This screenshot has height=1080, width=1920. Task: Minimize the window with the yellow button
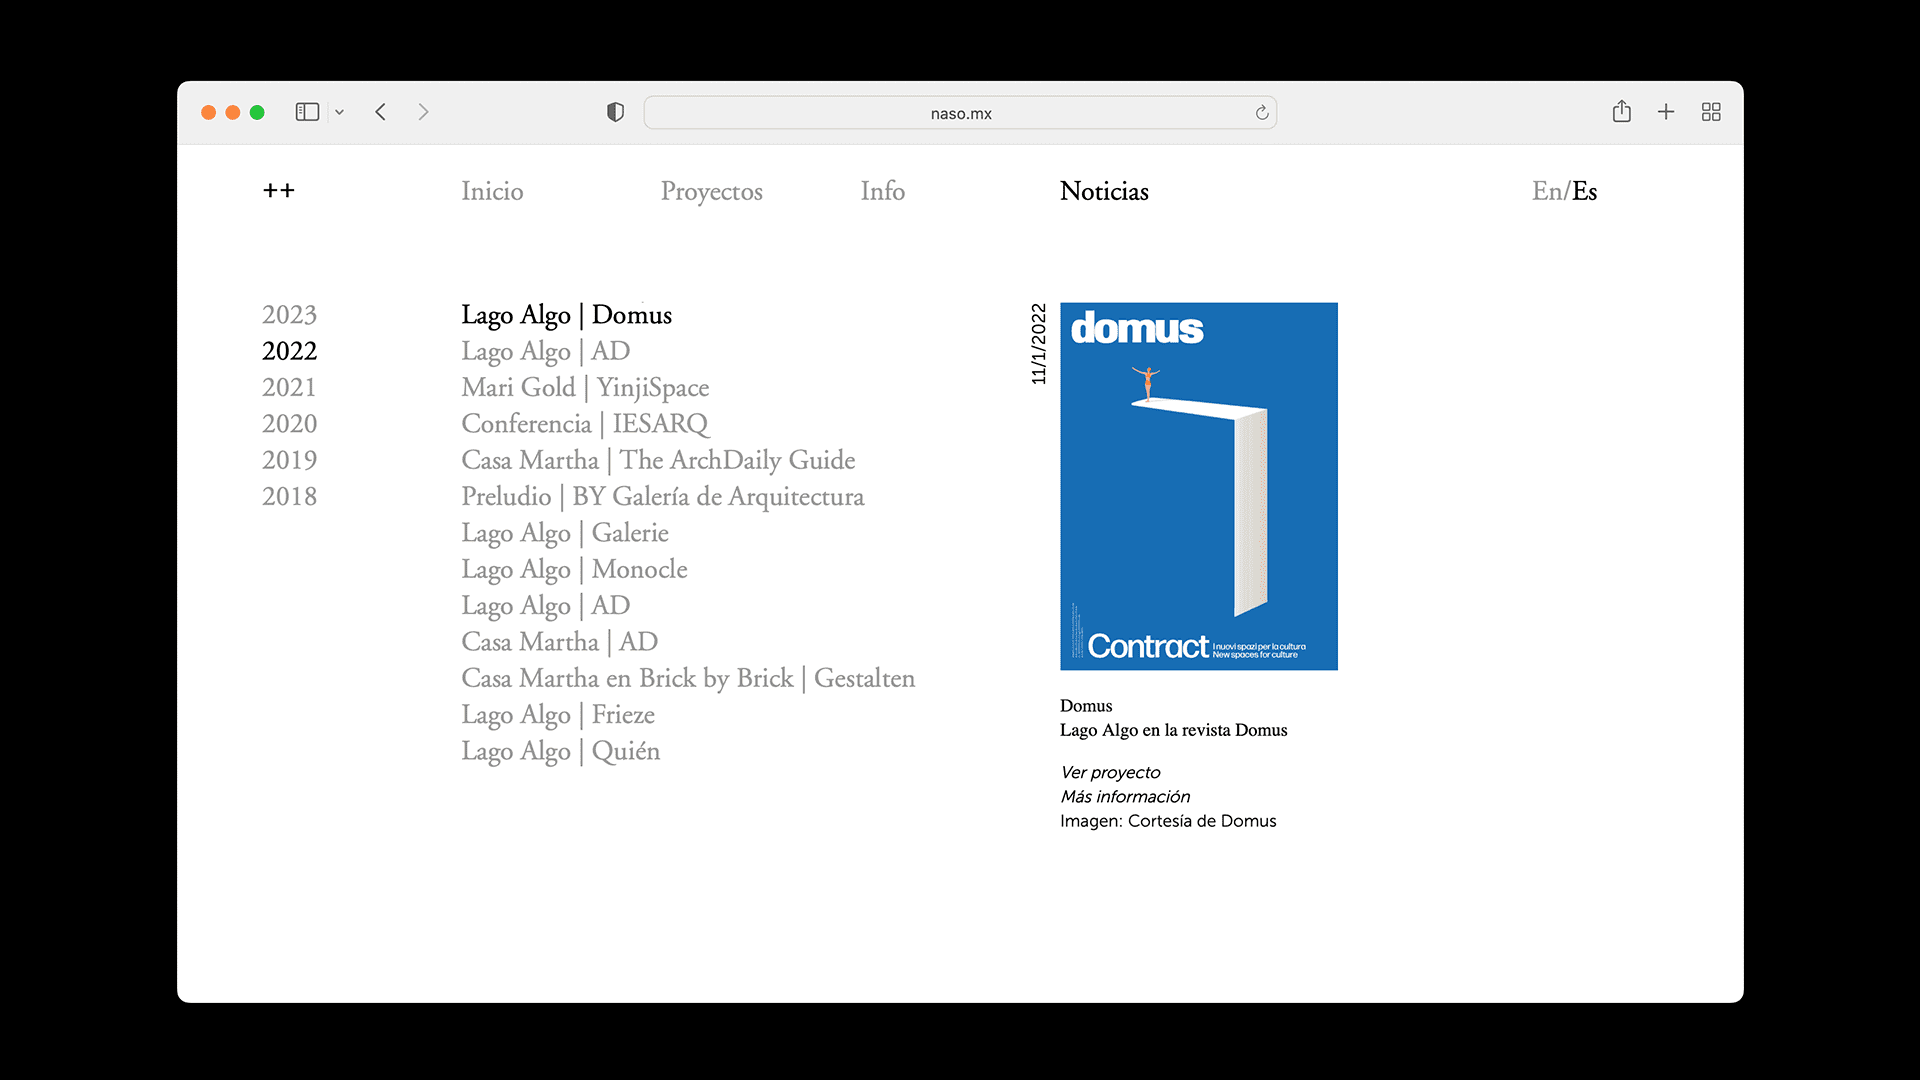(x=233, y=112)
